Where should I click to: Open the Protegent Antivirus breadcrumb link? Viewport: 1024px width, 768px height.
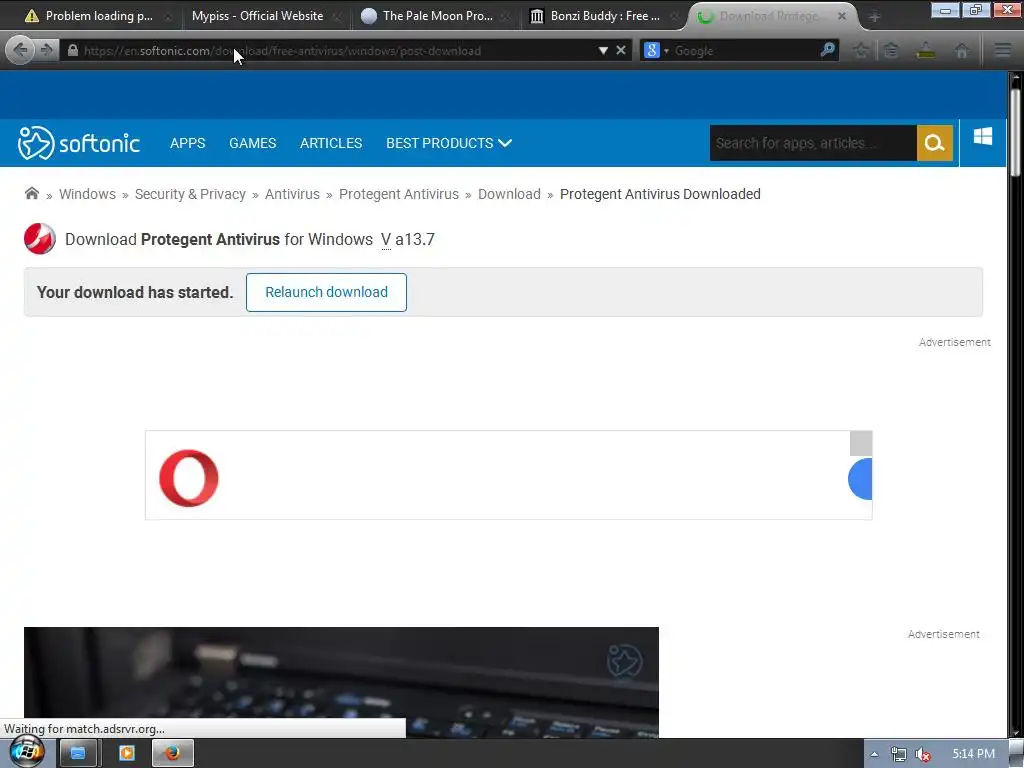point(398,194)
